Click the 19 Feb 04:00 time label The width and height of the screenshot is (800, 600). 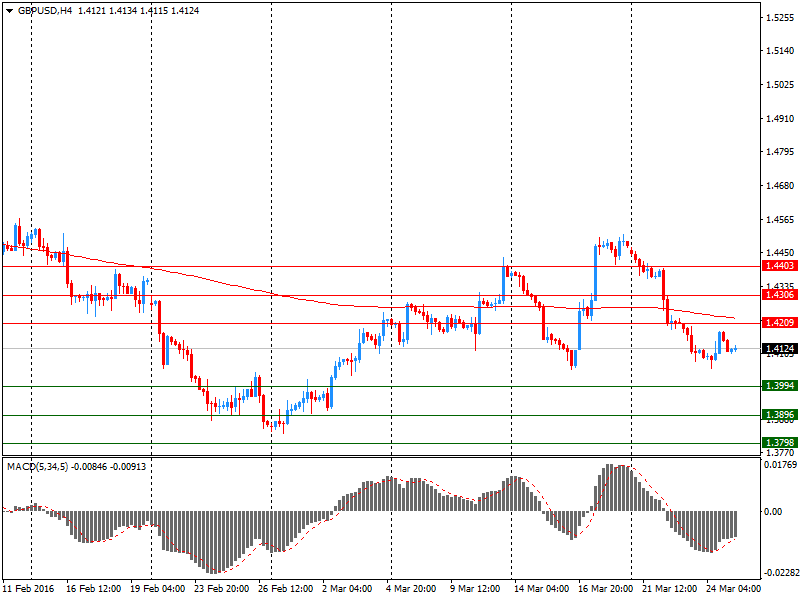pyautogui.click(x=158, y=589)
